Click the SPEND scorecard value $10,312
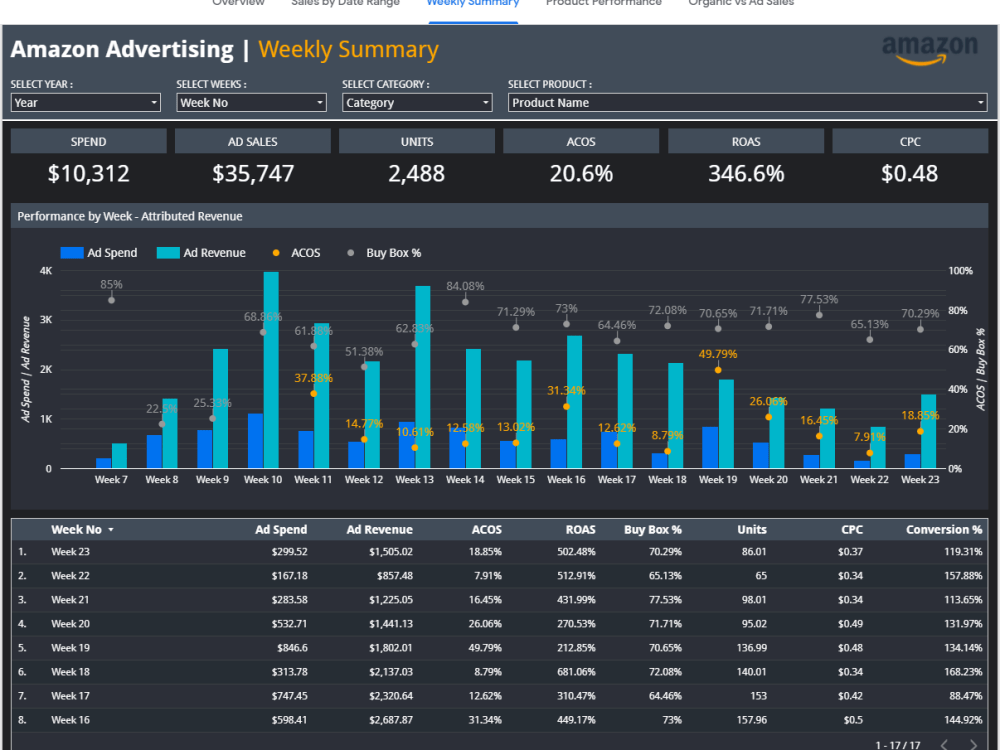1000x750 pixels. (89, 173)
